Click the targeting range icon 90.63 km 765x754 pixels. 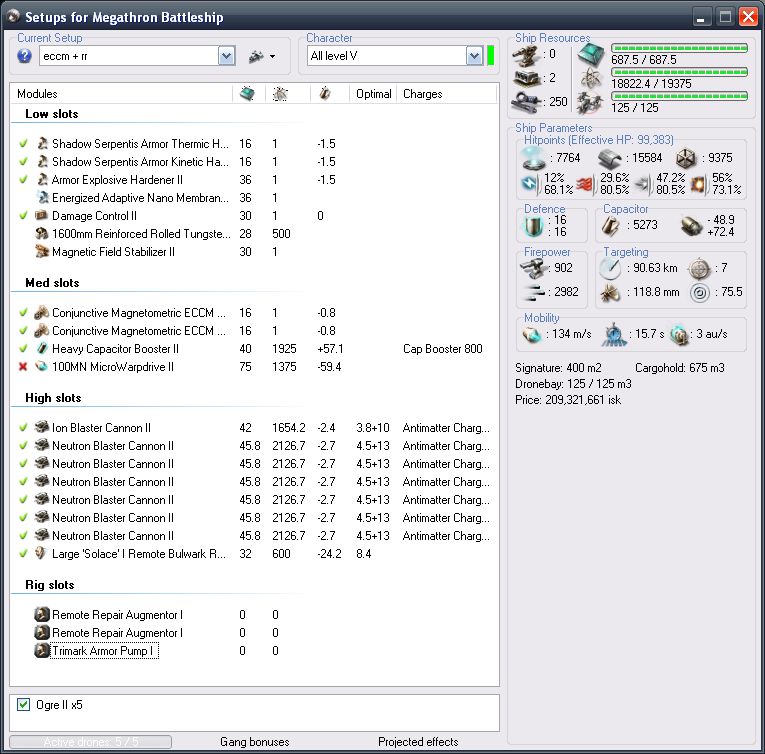coord(610,268)
